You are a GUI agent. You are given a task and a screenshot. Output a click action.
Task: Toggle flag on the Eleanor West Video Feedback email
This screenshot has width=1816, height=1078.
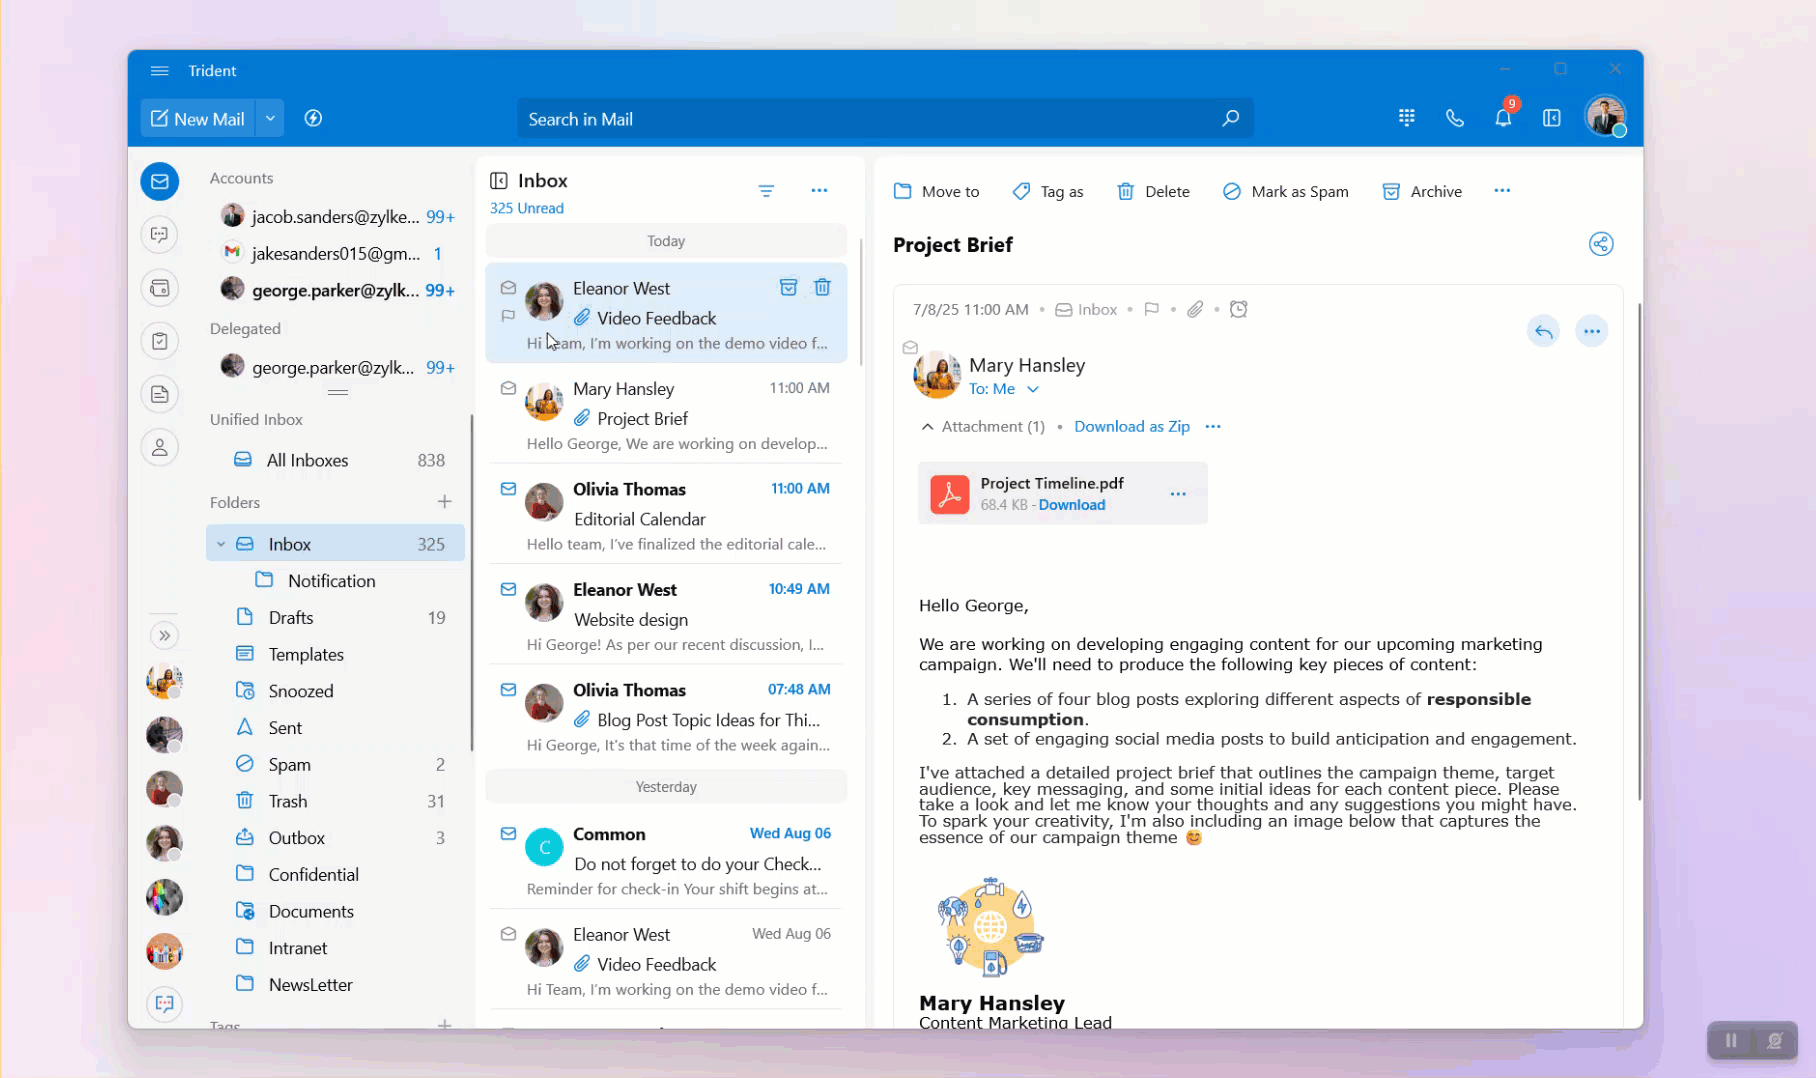pos(508,316)
